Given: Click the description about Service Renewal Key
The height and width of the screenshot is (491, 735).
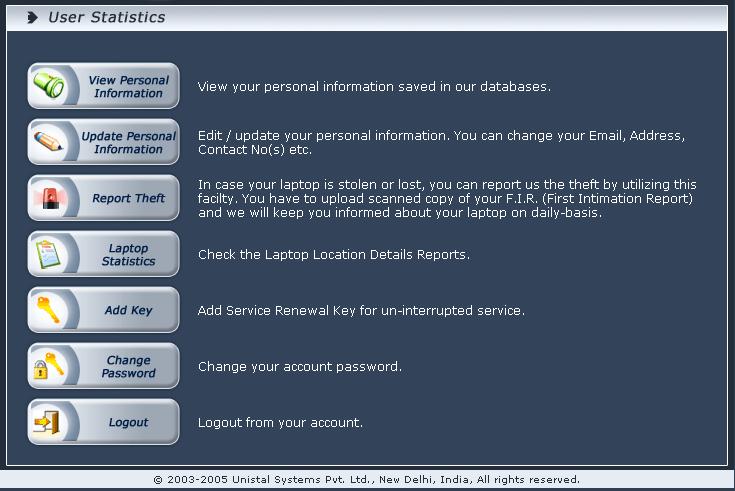Looking at the screenshot, I should pos(361,311).
